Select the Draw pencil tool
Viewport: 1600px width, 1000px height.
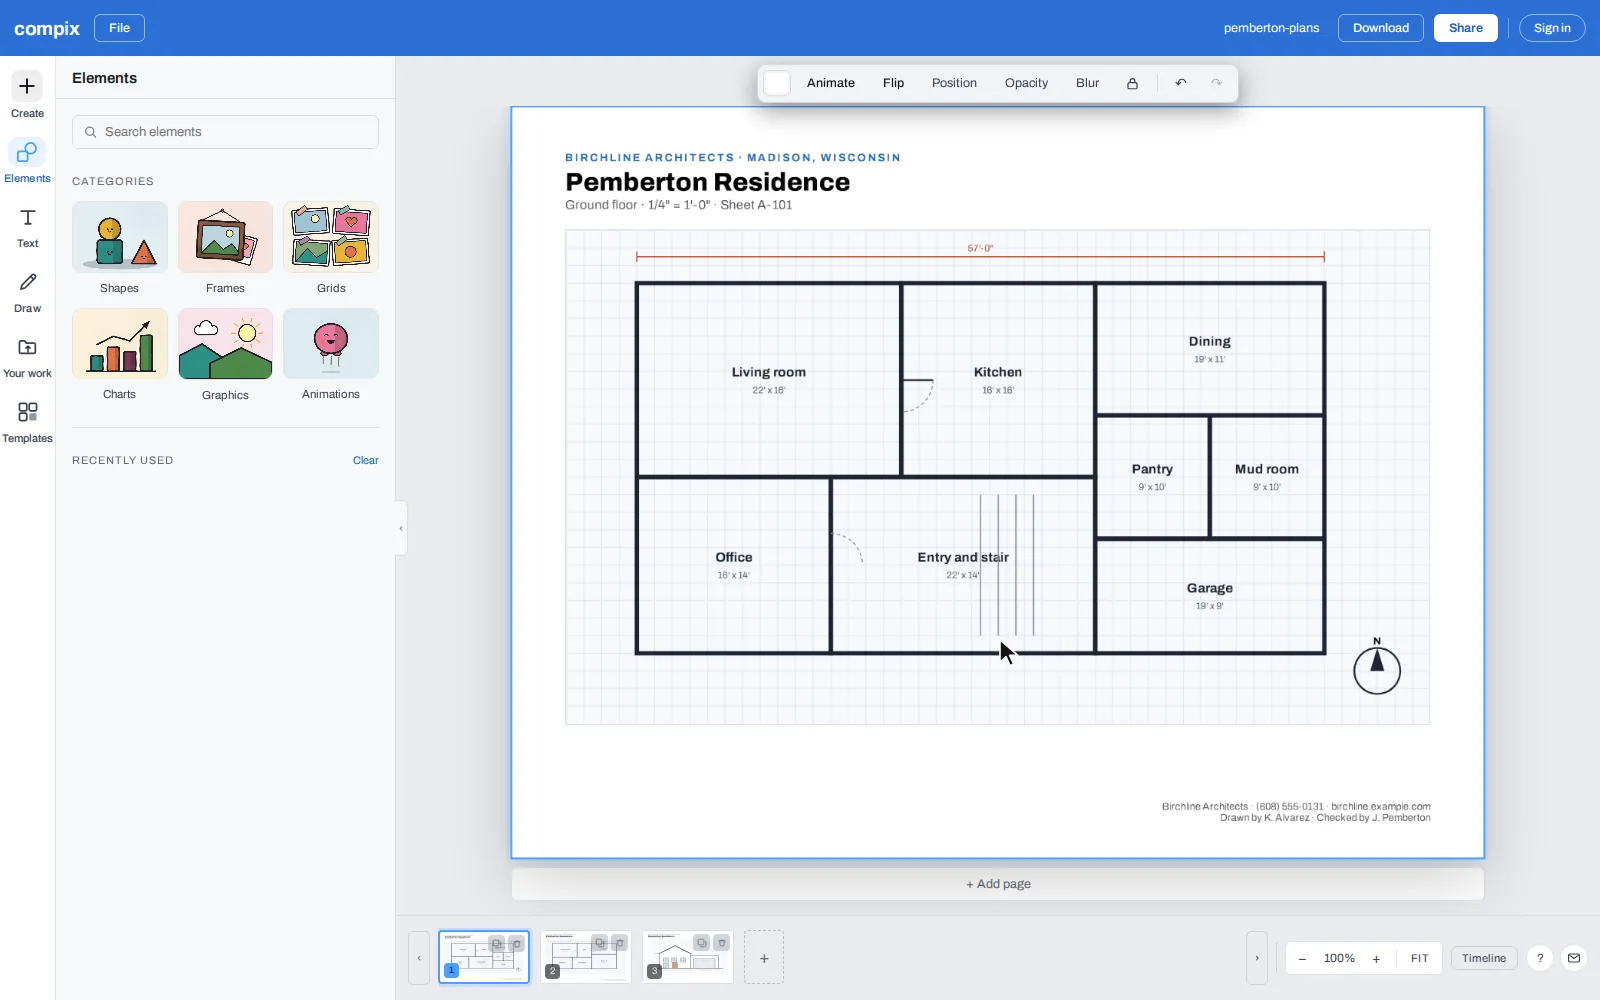coord(27,291)
